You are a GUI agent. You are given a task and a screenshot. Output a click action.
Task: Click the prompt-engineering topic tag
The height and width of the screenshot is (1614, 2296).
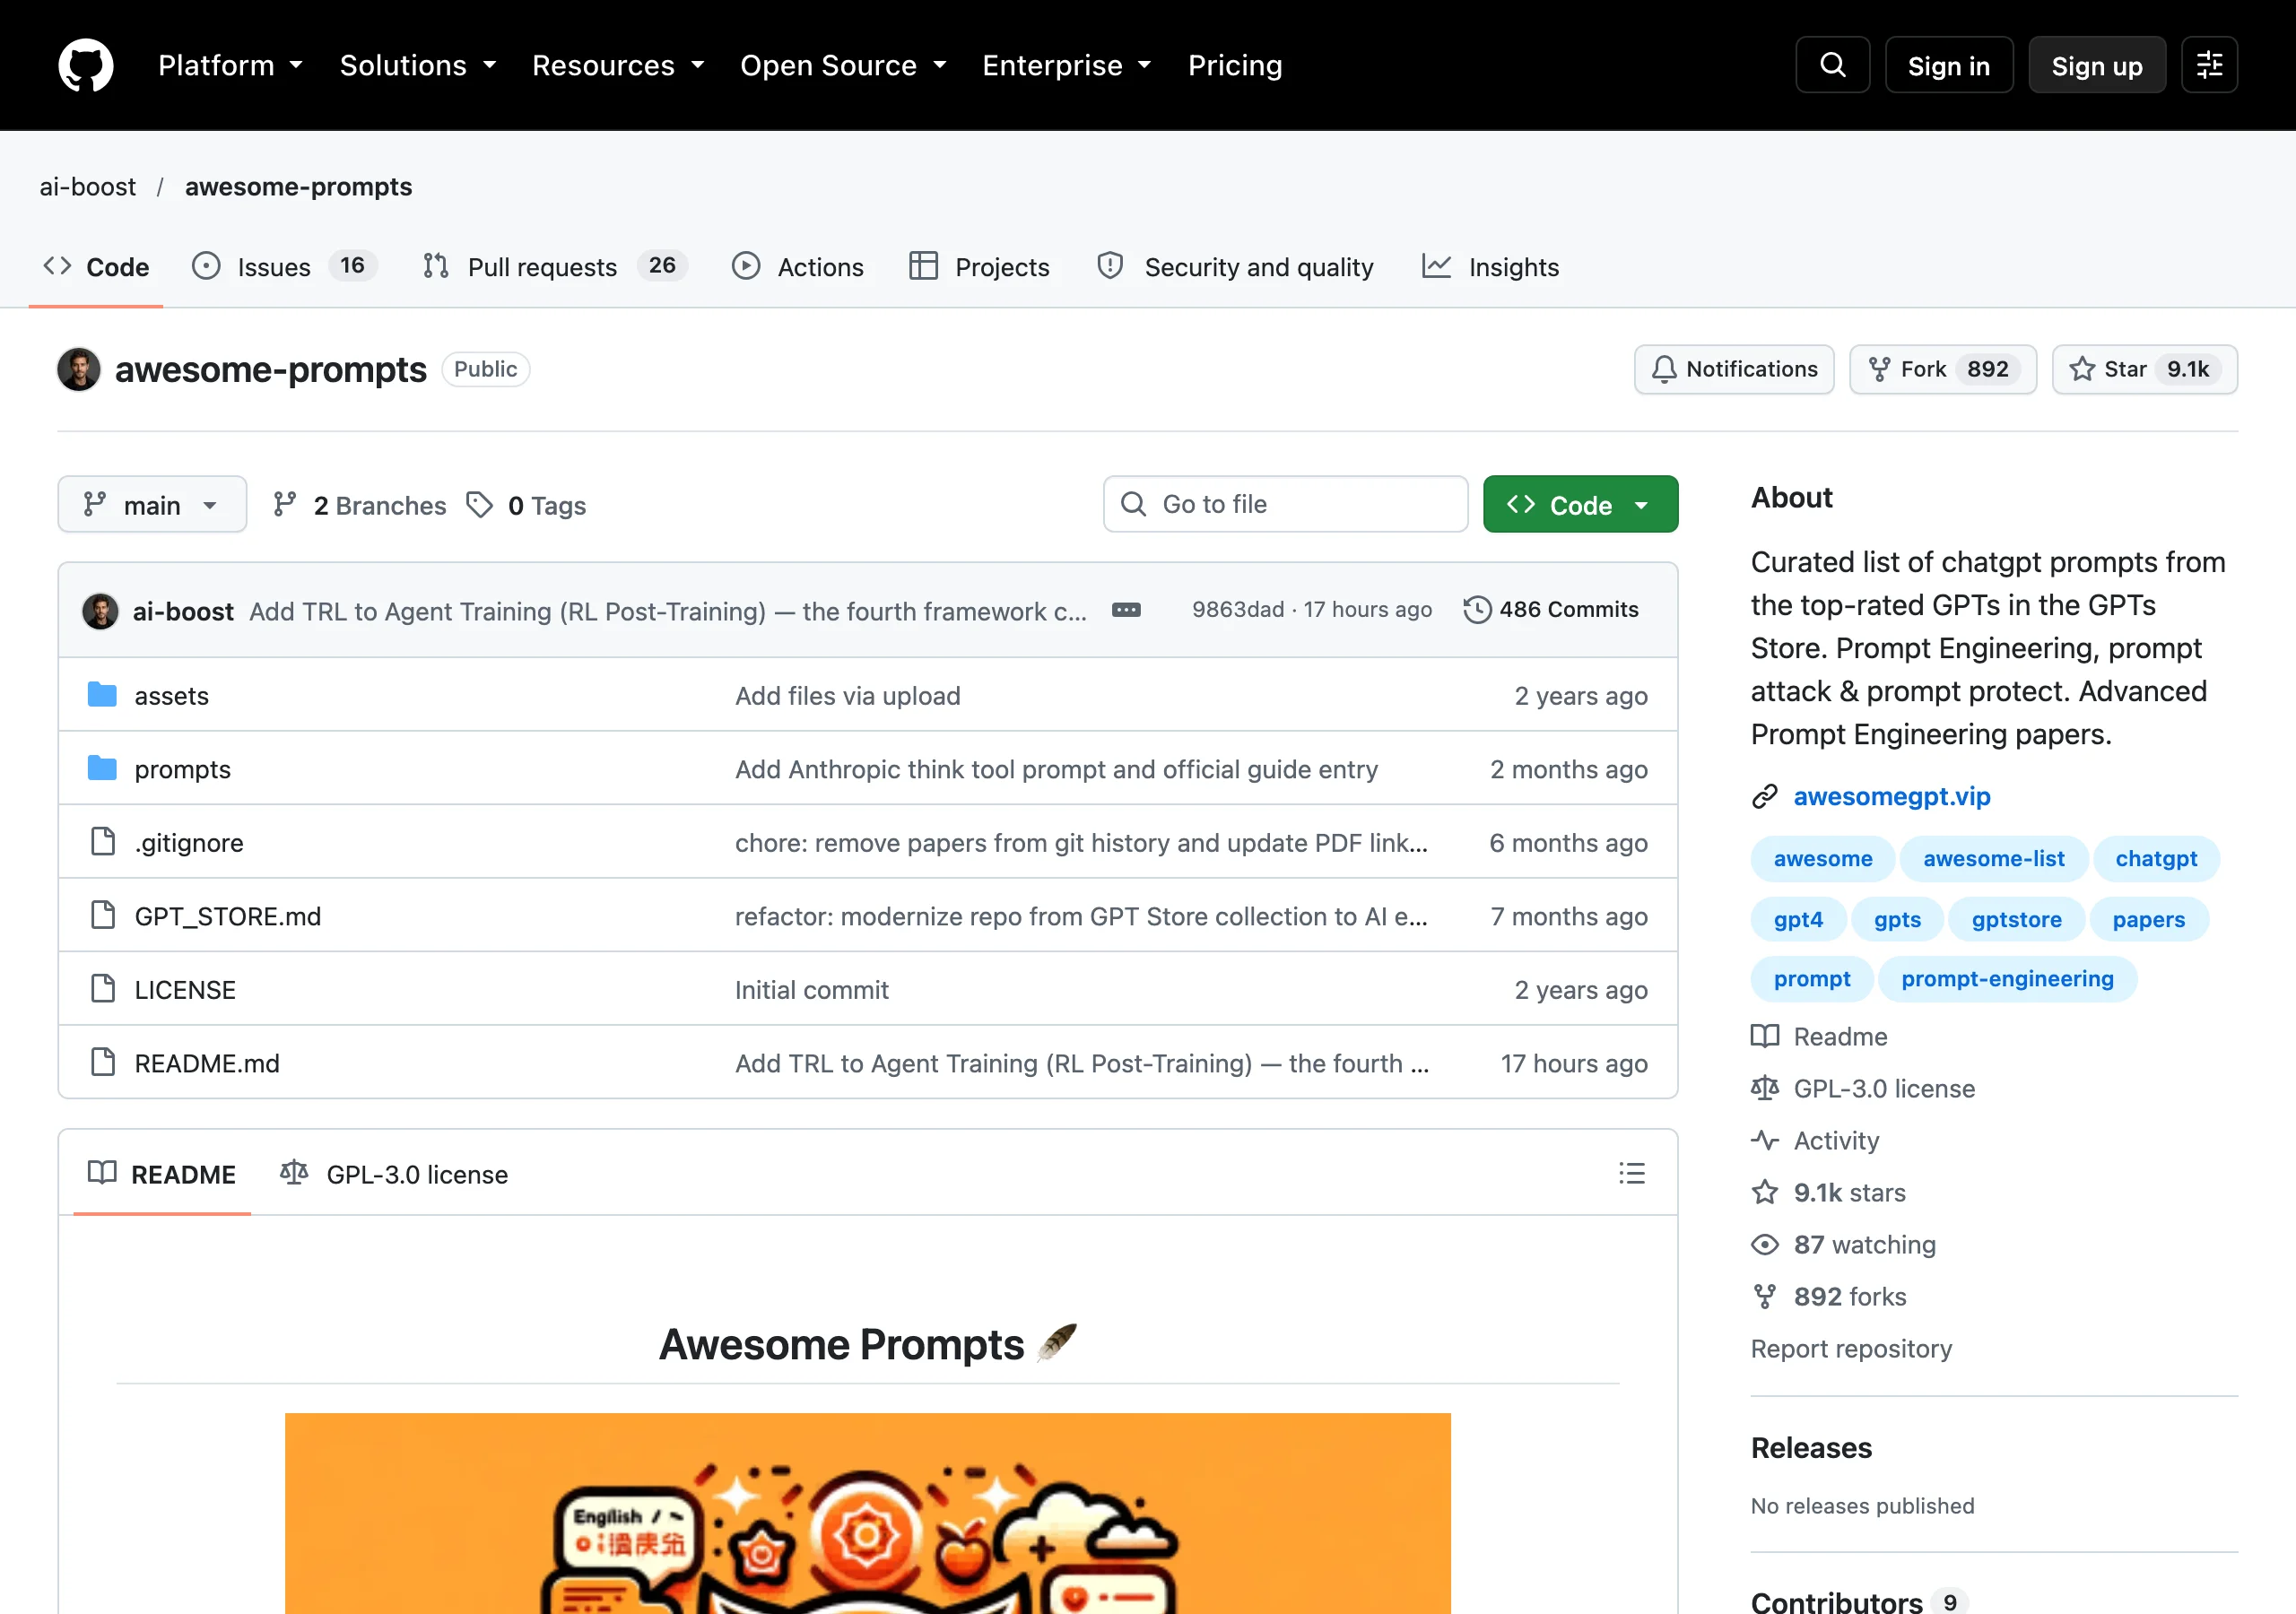point(2007,978)
